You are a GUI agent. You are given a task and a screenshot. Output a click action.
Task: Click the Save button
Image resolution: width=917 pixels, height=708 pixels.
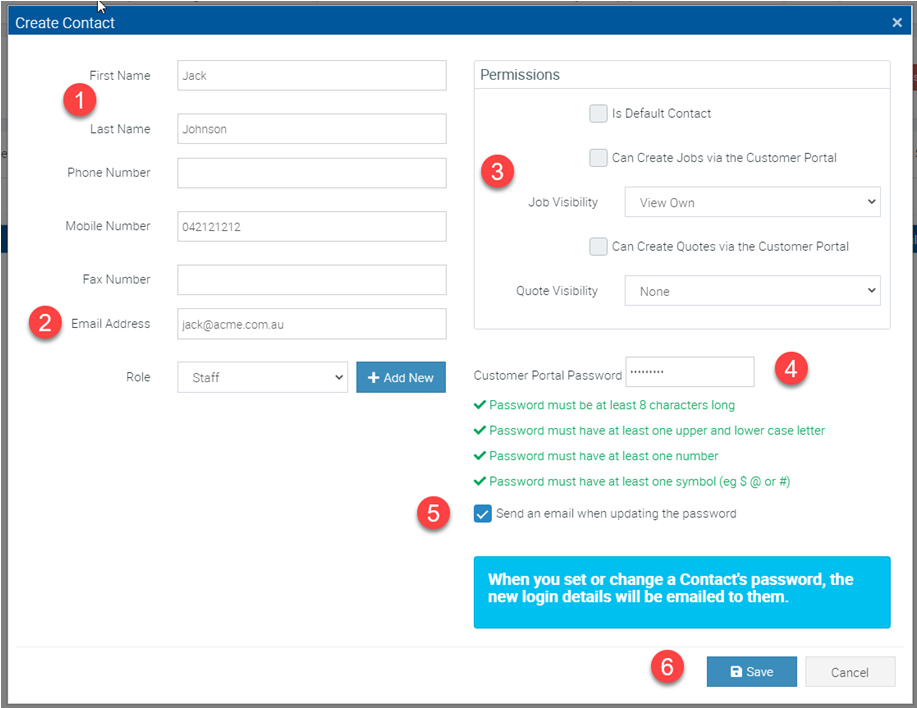(751, 672)
